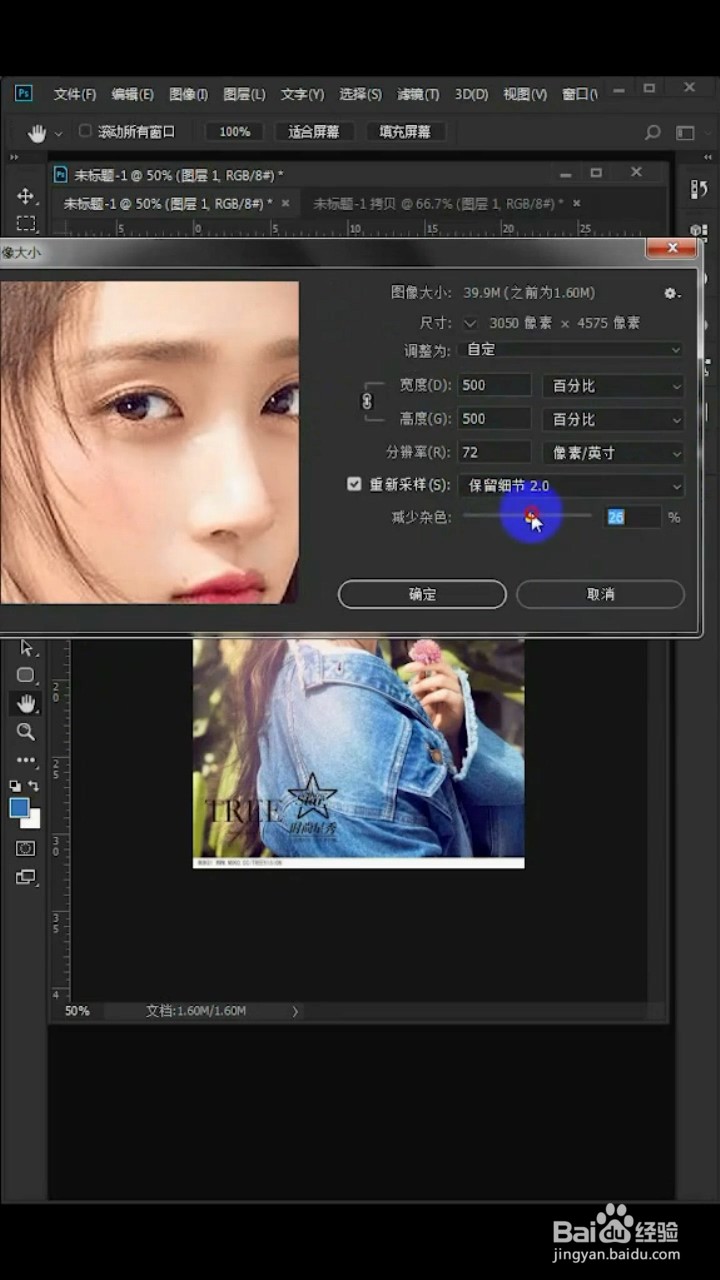Open the File menu 文件(F)
720x1280 pixels.
[x=75, y=94]
